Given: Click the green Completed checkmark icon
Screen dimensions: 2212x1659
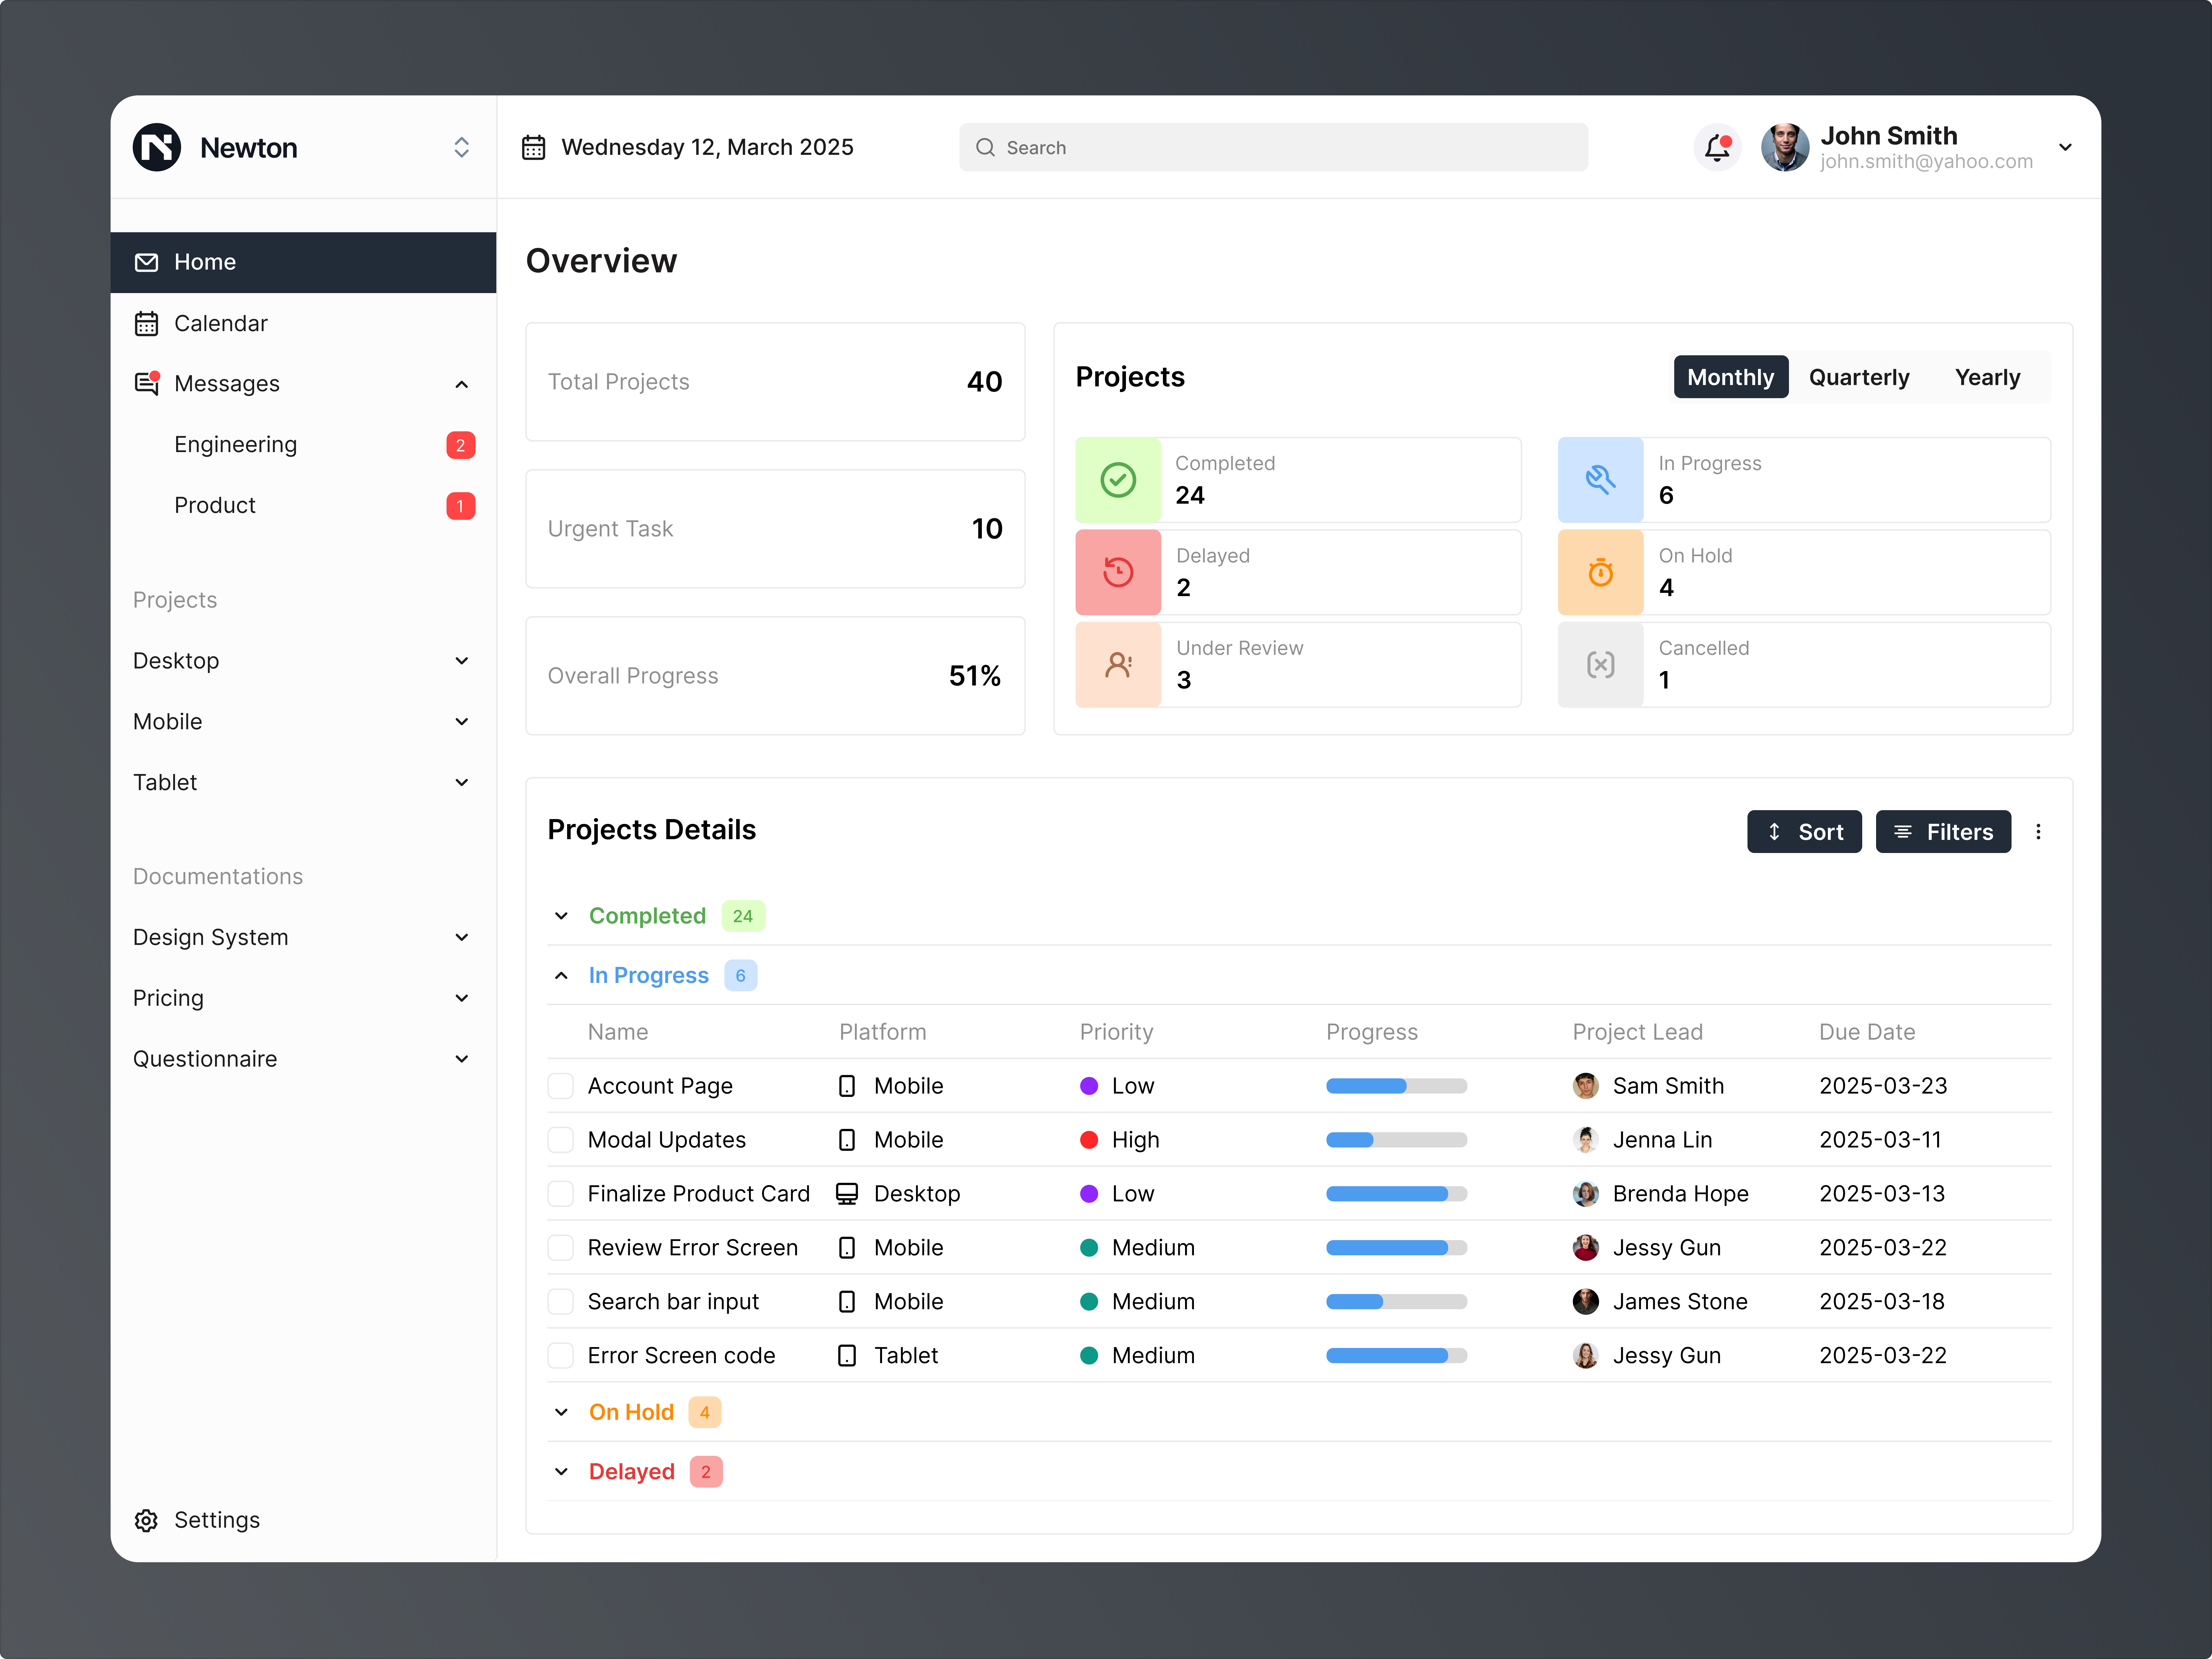Looking at the screenshot, I should pos(1118,480).
